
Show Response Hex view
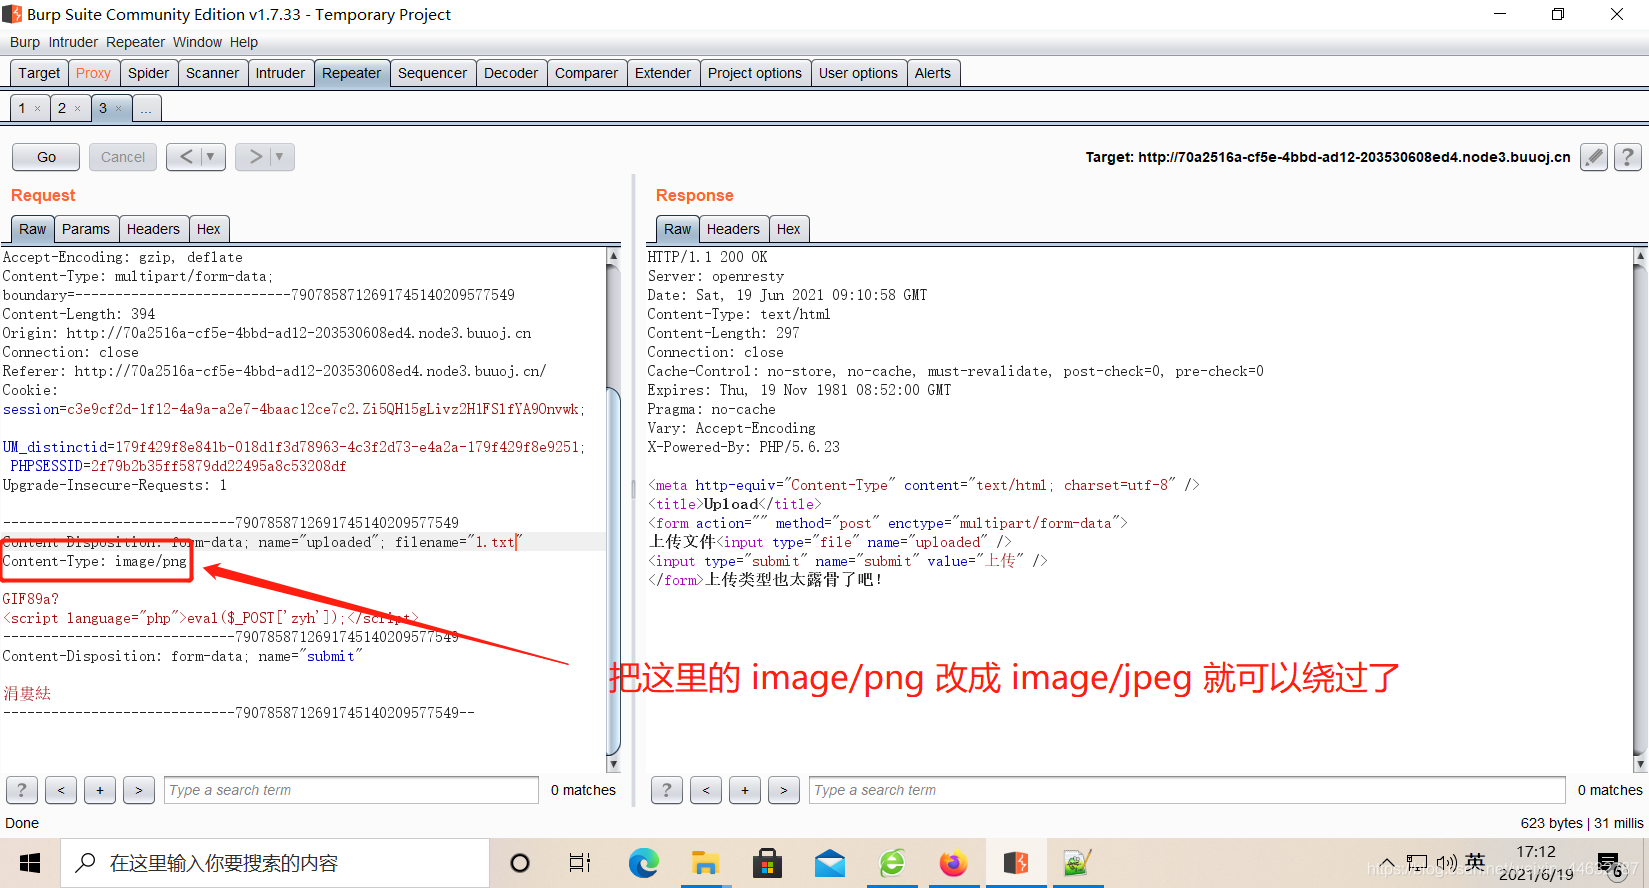[x=789, y=229]
